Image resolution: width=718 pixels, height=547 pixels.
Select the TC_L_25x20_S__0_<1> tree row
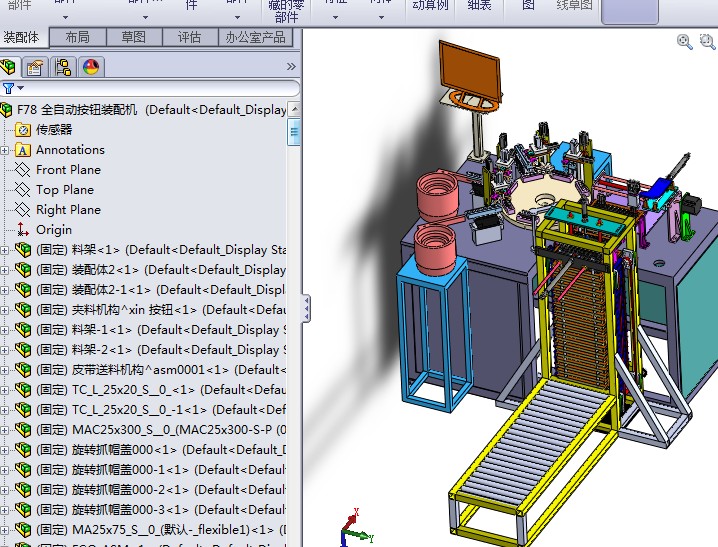(149, 390)
